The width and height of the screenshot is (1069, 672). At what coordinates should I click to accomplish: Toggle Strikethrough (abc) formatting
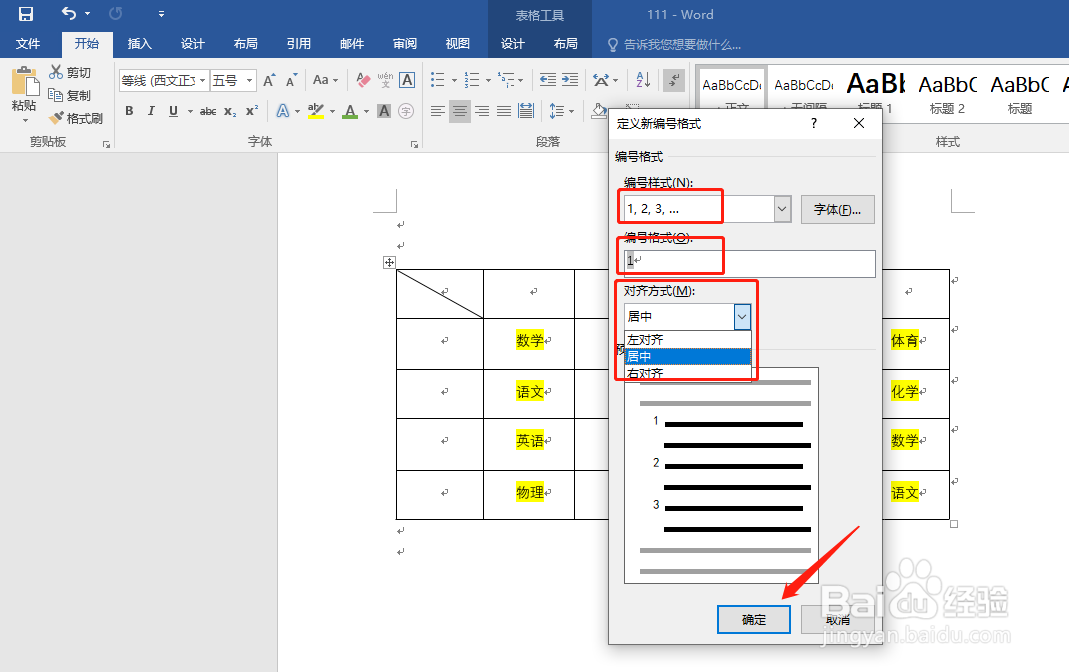click(x=208, y=110)
